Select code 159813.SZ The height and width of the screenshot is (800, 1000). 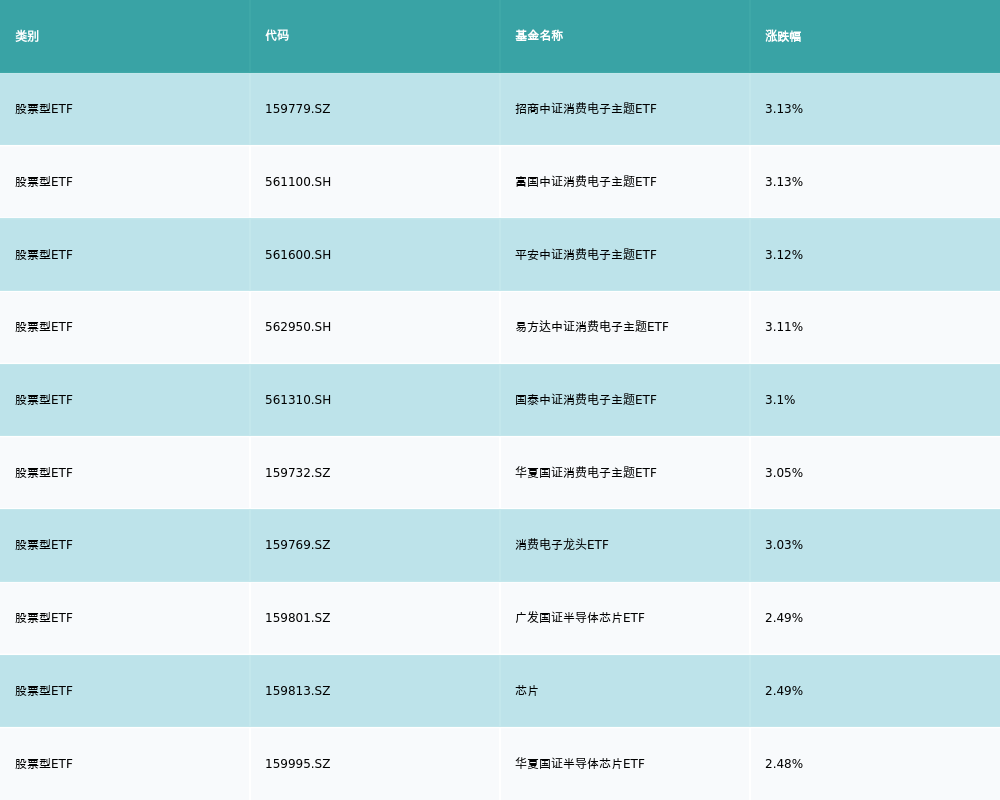[x=298, y=691]
